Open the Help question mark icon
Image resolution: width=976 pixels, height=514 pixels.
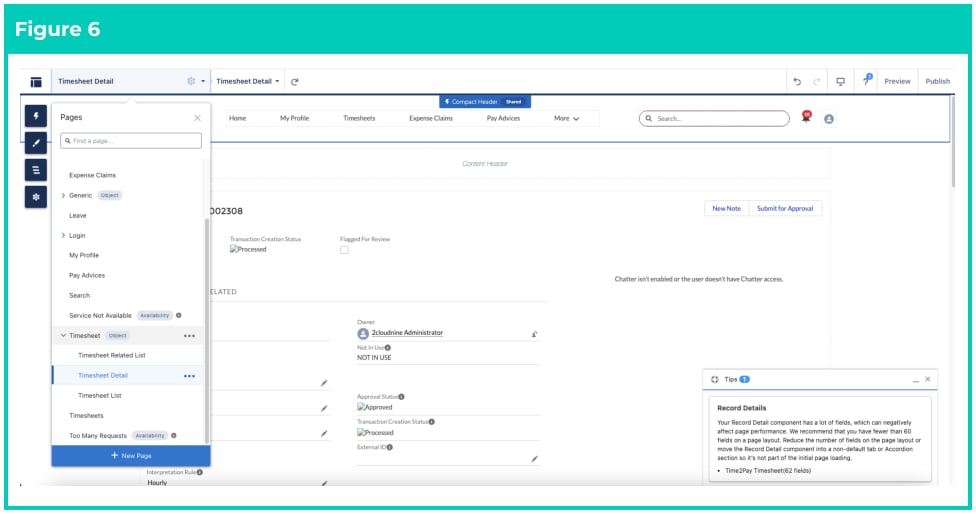point(866,80)
